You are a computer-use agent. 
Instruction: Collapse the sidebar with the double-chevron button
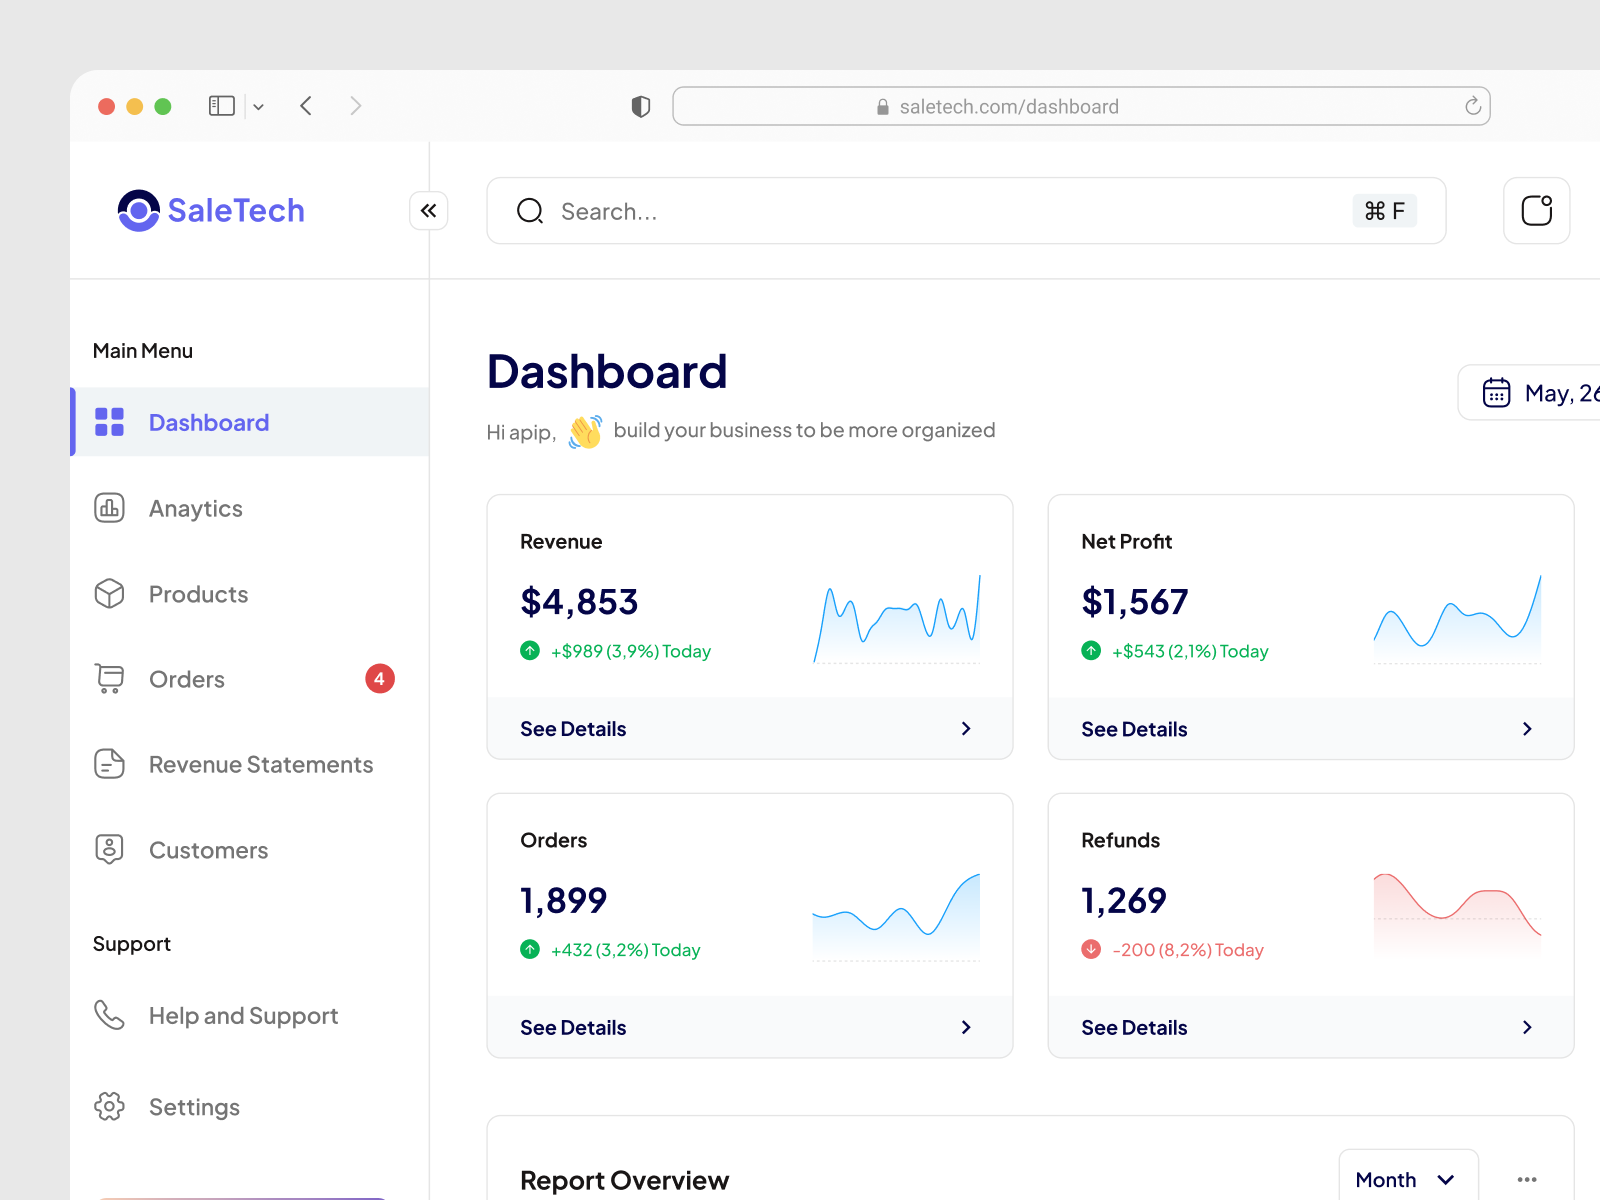429,211
